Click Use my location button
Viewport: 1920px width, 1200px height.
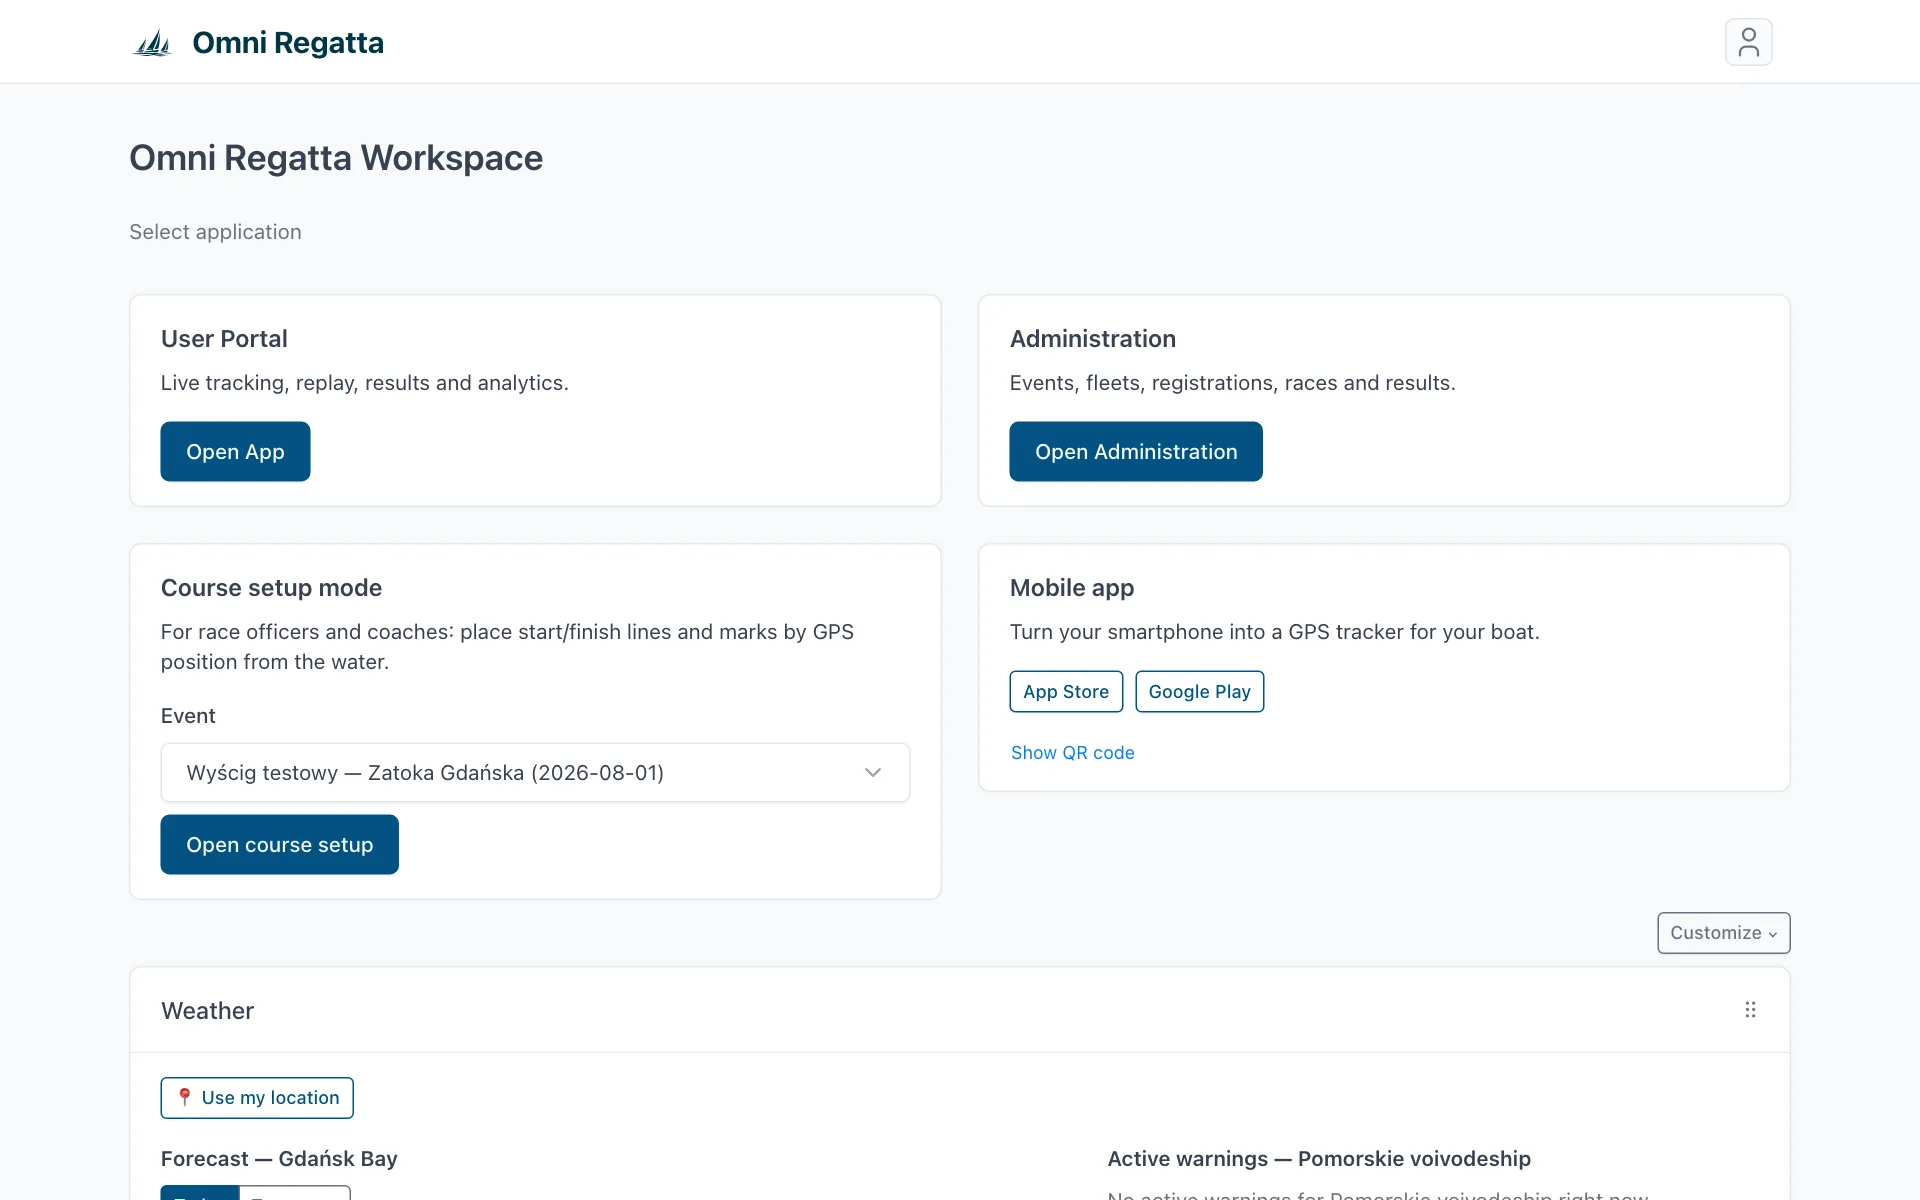pos(257,1098)
